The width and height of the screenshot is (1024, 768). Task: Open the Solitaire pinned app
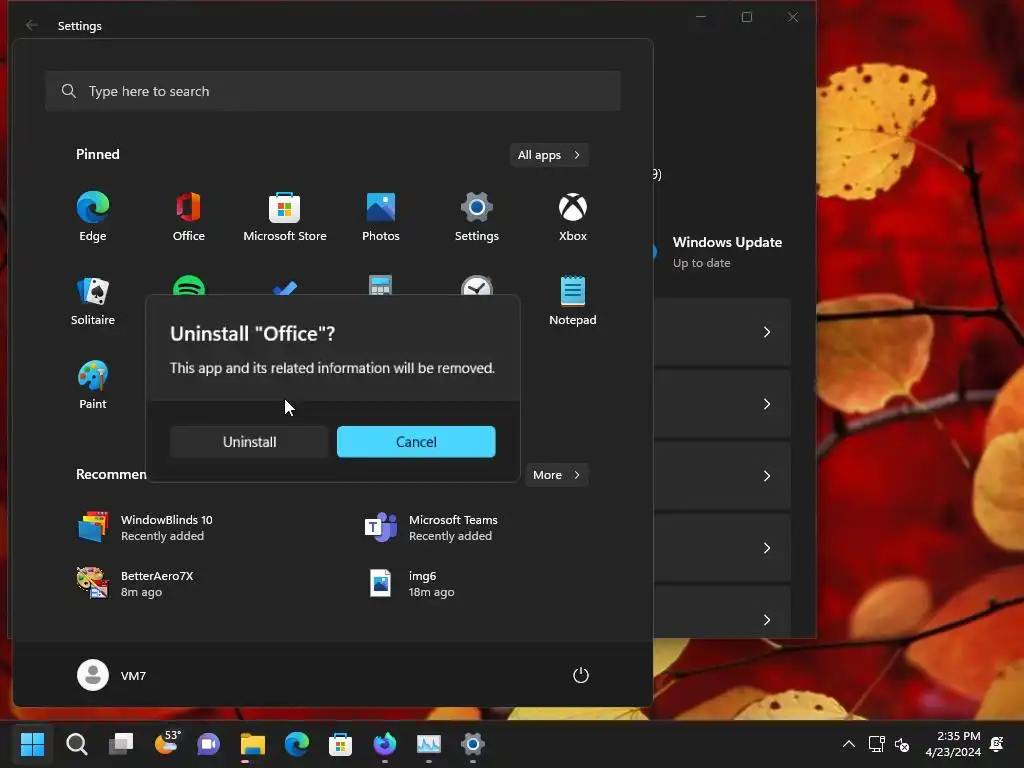coord(93,301)
